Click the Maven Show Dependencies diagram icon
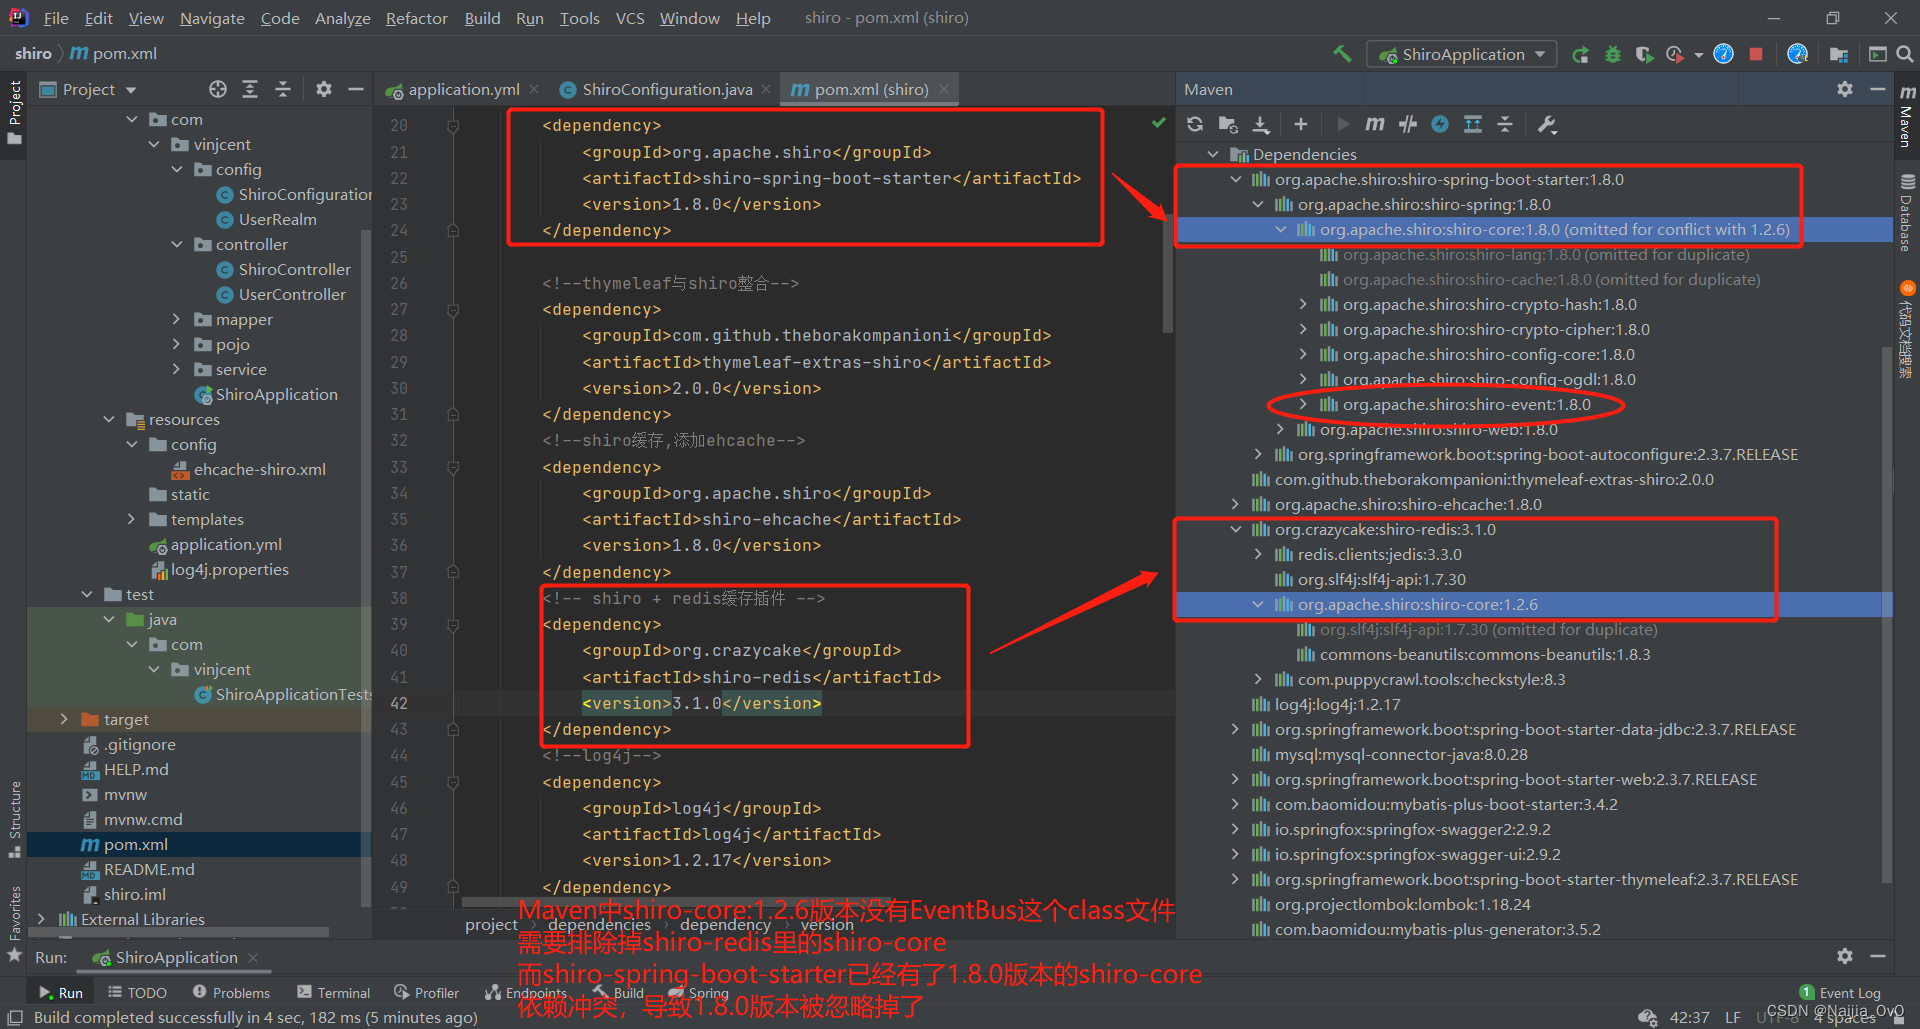 pos(1473,124)
